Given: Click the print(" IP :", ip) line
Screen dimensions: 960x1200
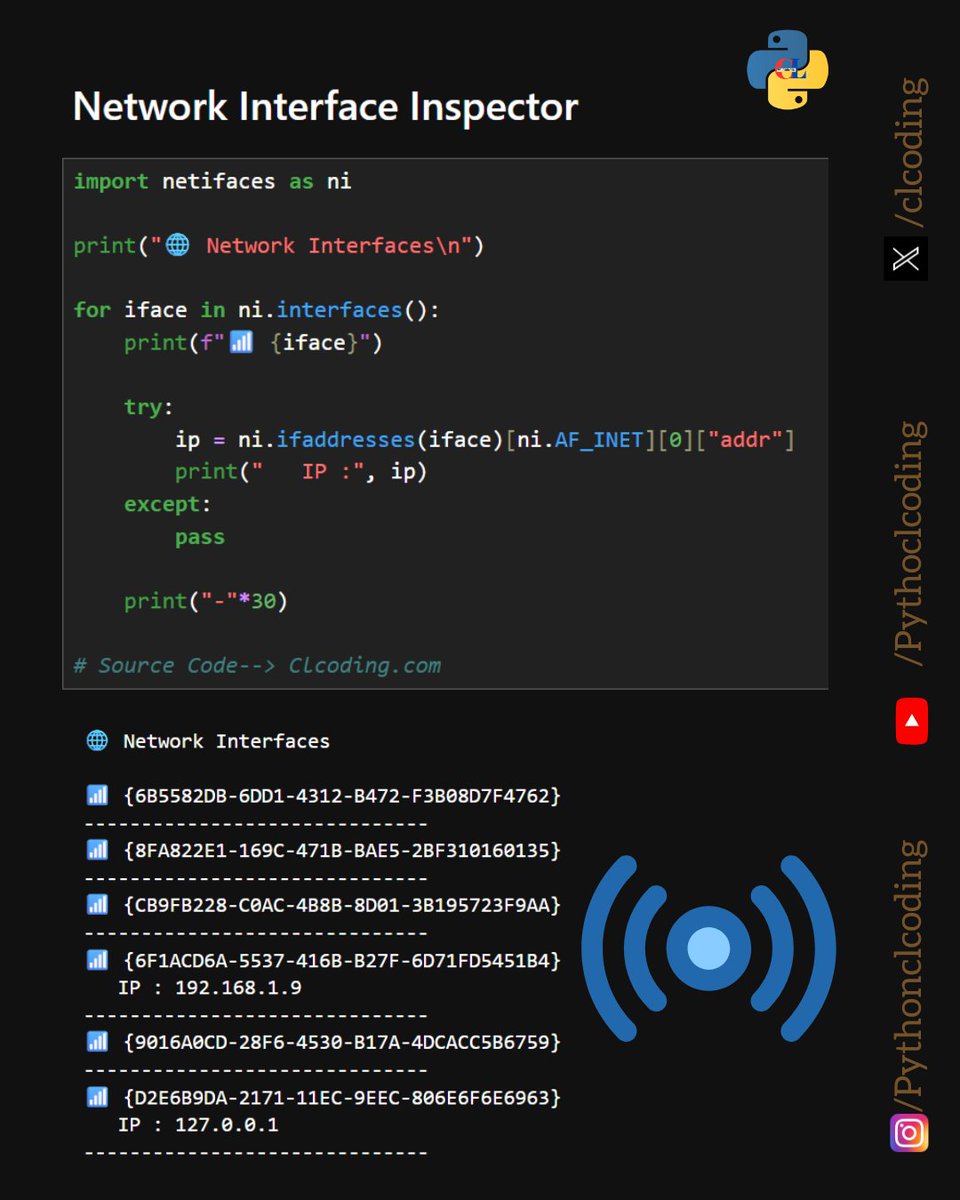Looking at the screenshot, I should [301, 472].
